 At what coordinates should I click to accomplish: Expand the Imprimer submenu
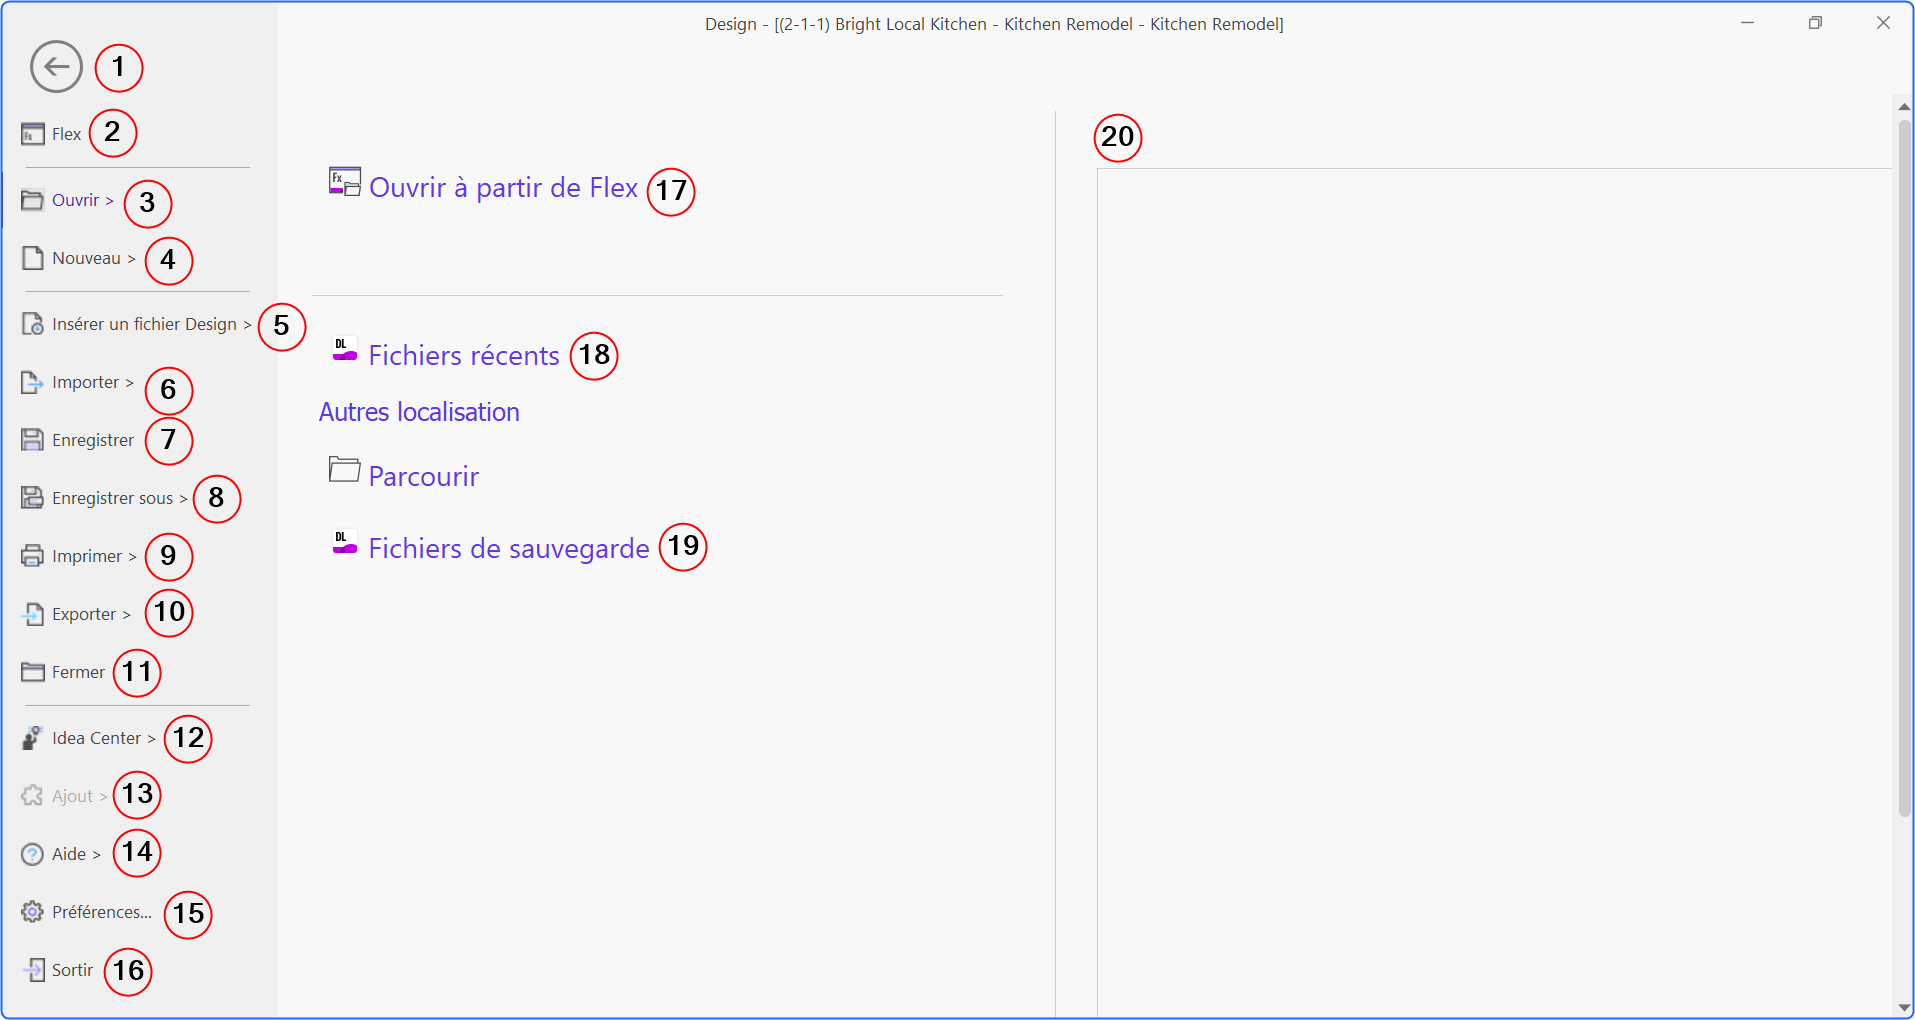coord(94,556)
